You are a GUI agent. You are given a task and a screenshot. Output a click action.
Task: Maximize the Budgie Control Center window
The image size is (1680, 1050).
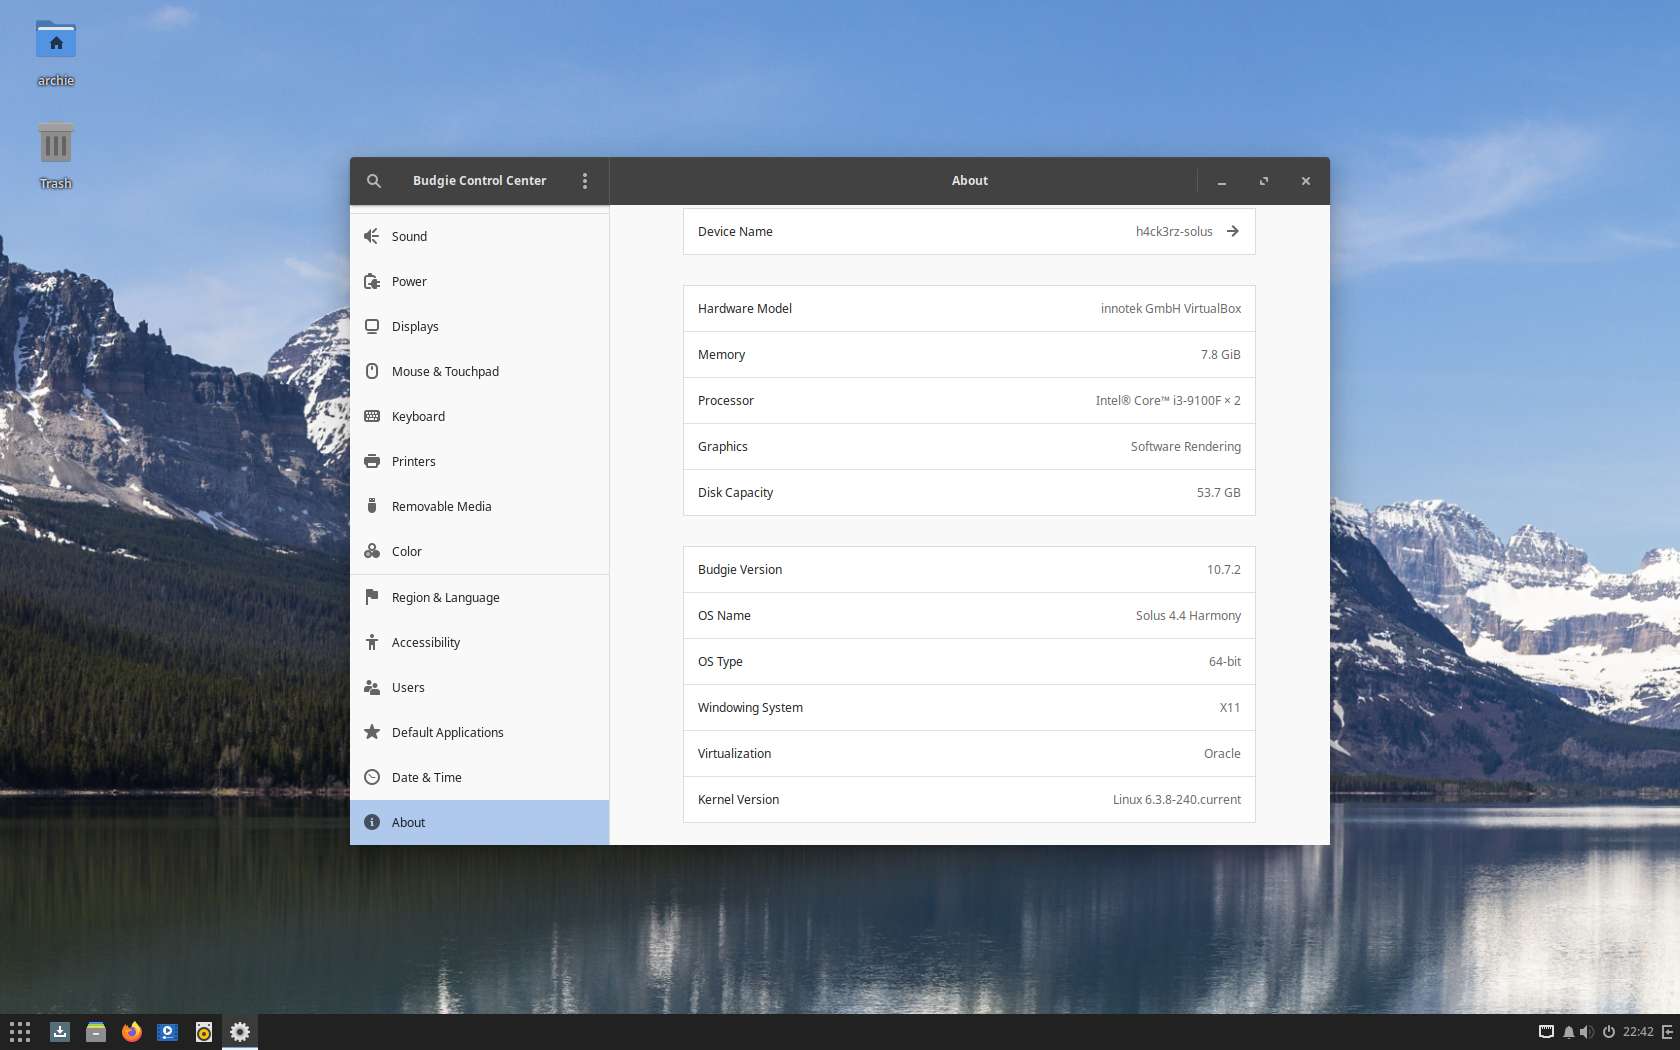point(1264,181)
